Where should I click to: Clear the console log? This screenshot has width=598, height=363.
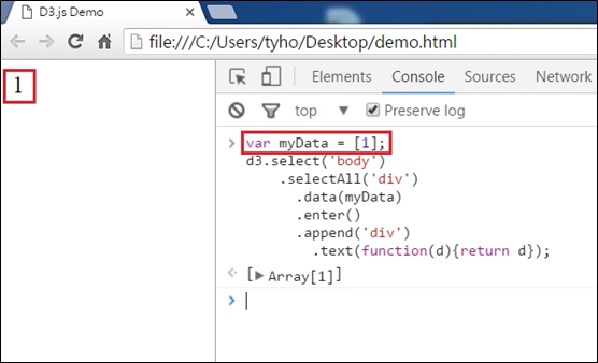[236, 111]
